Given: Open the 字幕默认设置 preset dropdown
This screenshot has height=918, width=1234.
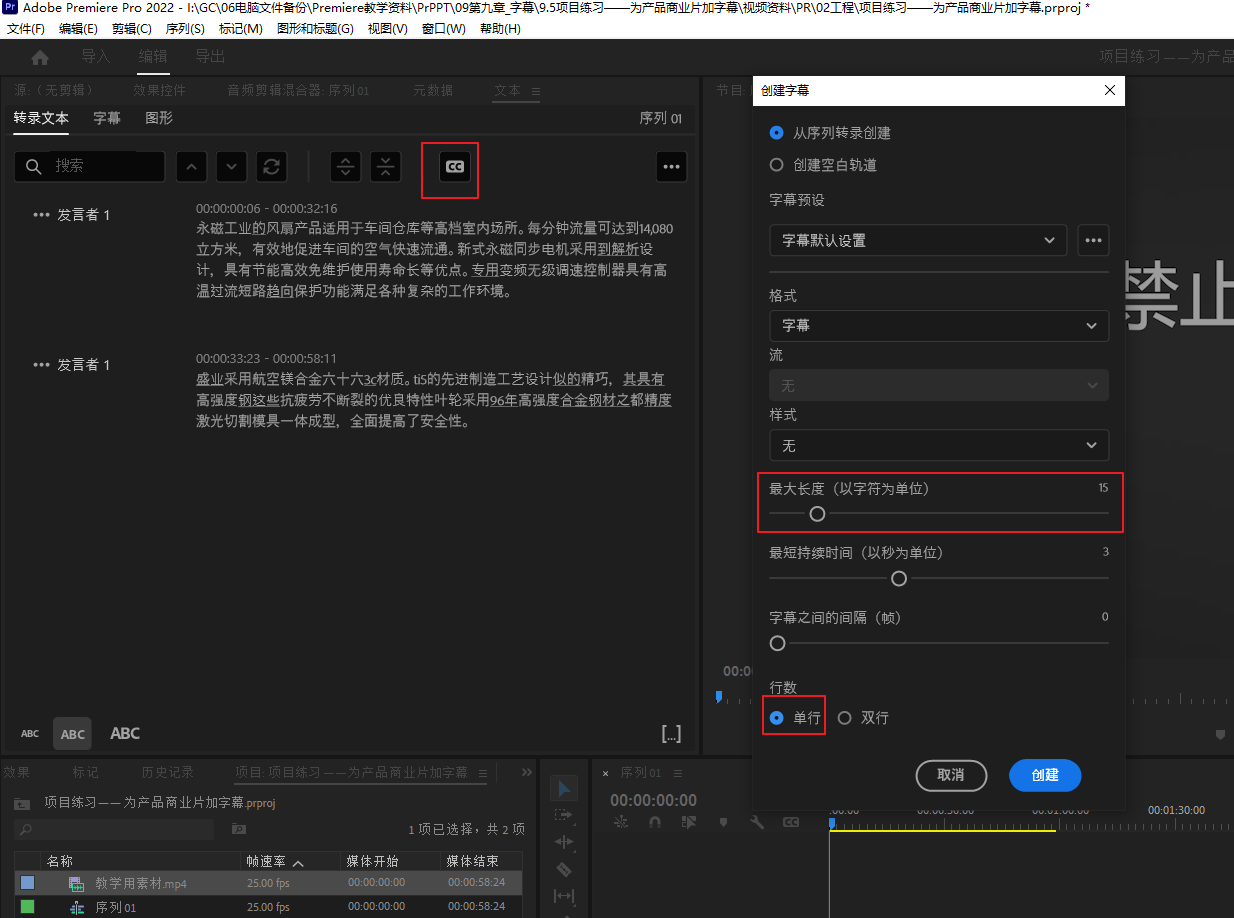Looking at the screenshot, I should click(917, 241).
